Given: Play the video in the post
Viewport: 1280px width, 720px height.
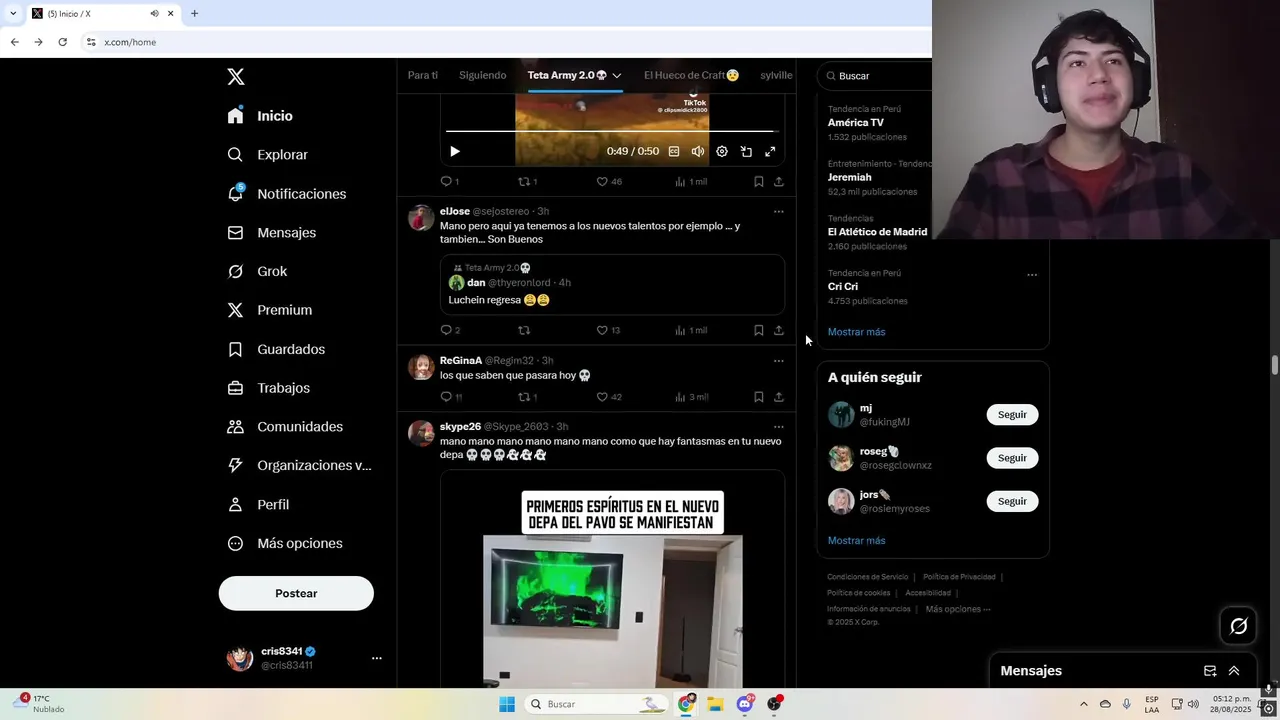Looking at the screenshot, I should 454,152.
